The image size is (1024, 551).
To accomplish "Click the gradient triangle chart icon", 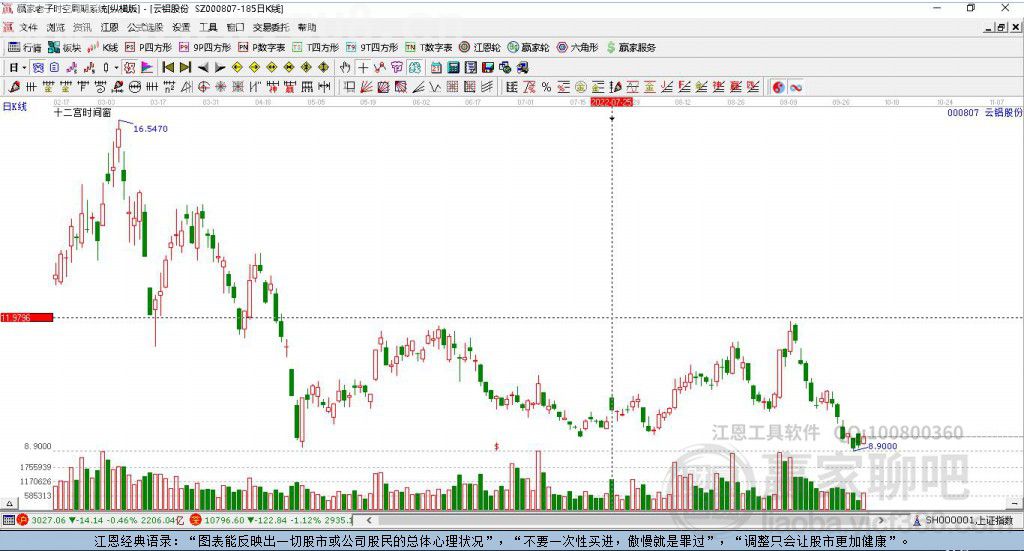I will pos(148,67).
